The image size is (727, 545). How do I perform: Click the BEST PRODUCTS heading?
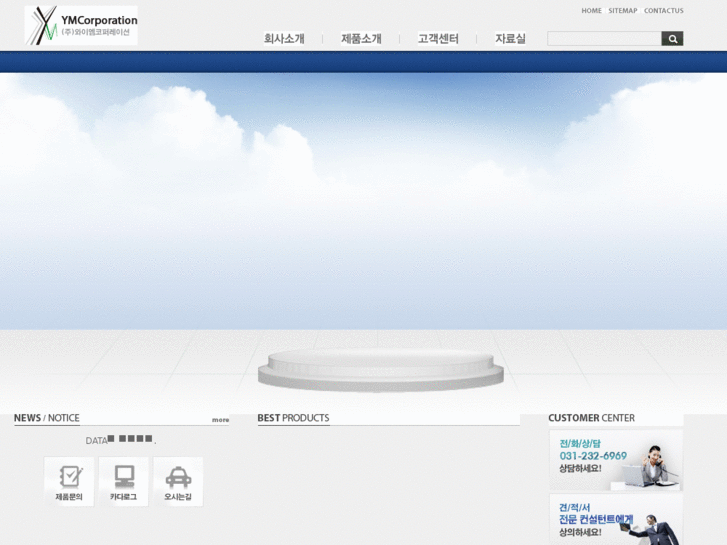pos(293,418)
